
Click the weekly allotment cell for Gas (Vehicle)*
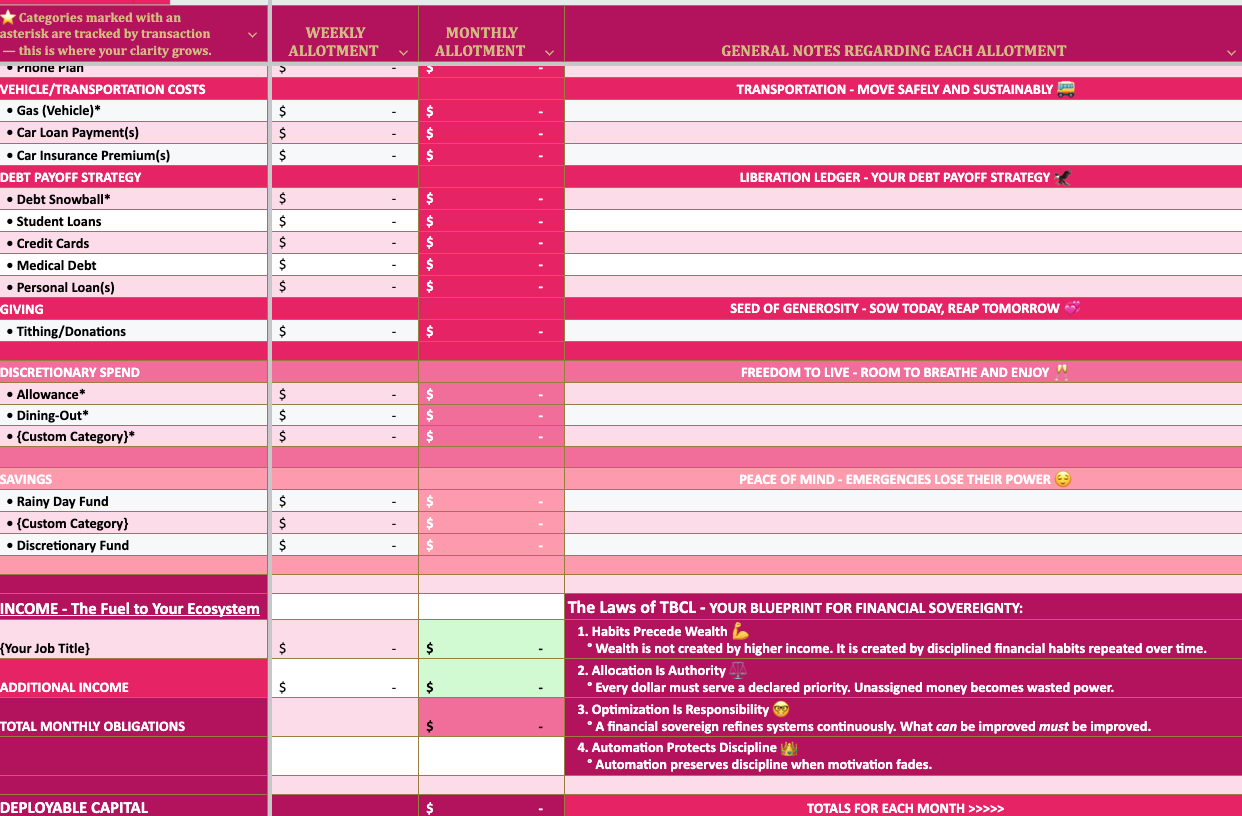[345, 111]
